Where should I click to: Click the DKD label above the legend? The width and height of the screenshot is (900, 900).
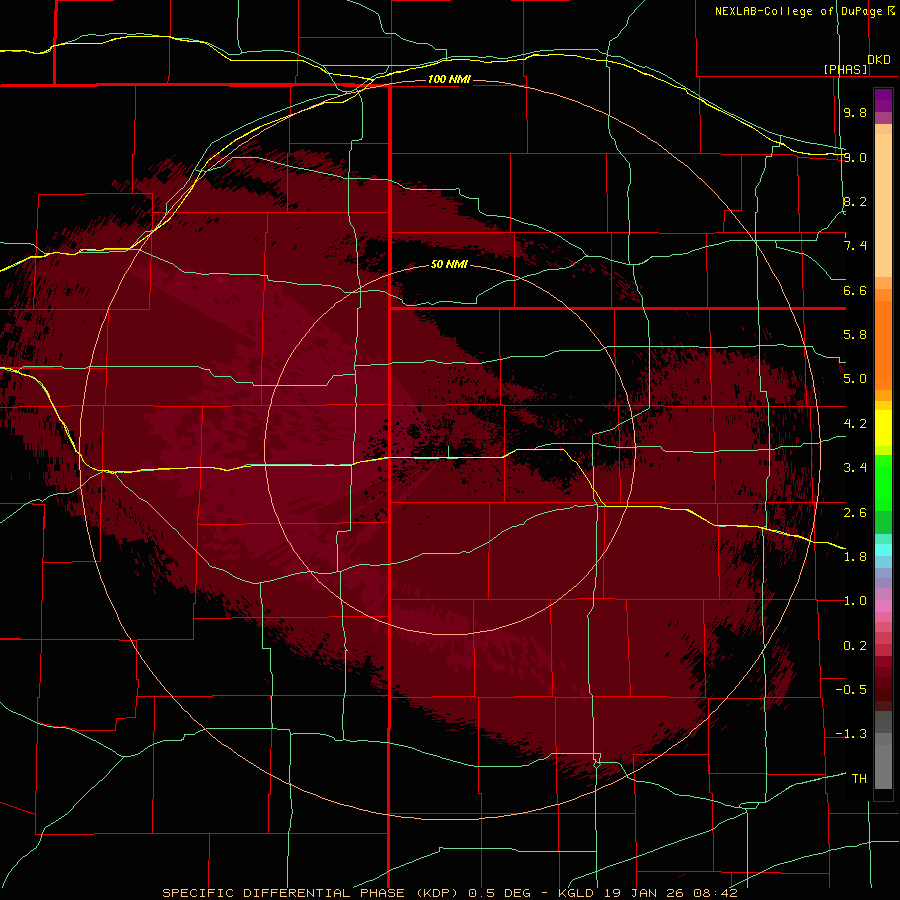click(879, 60)
